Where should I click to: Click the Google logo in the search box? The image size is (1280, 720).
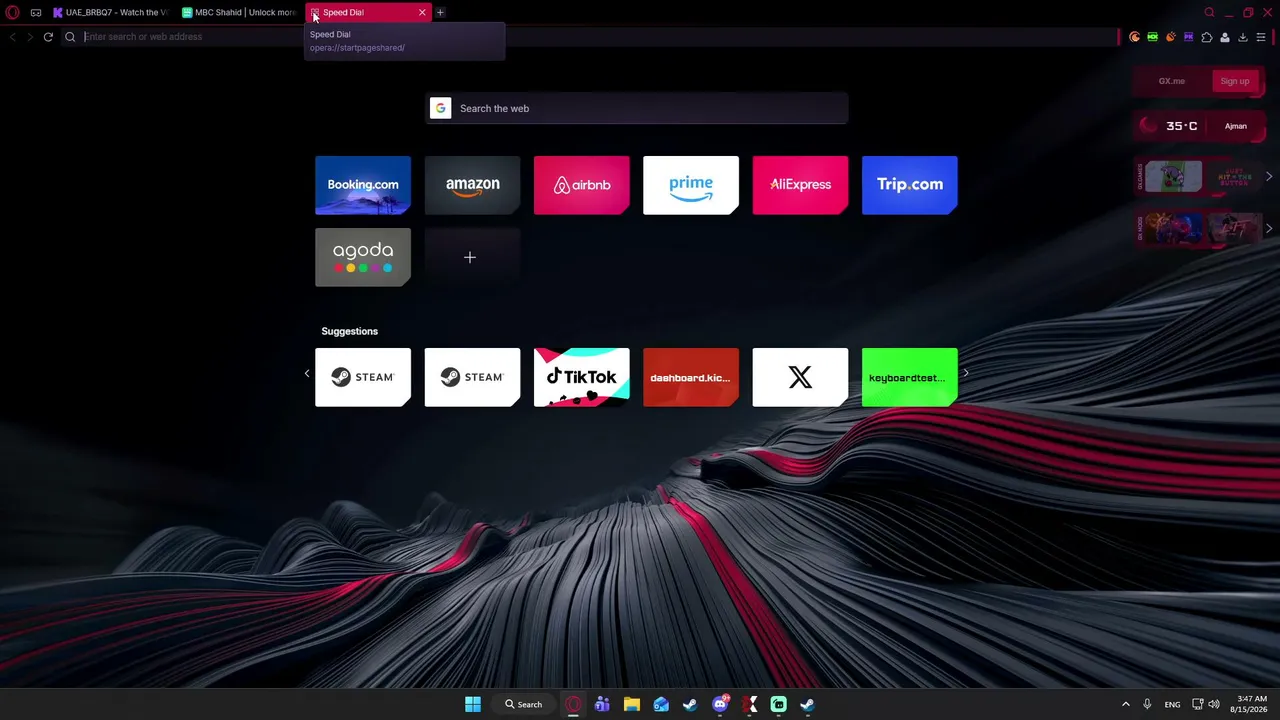point(440,108)
